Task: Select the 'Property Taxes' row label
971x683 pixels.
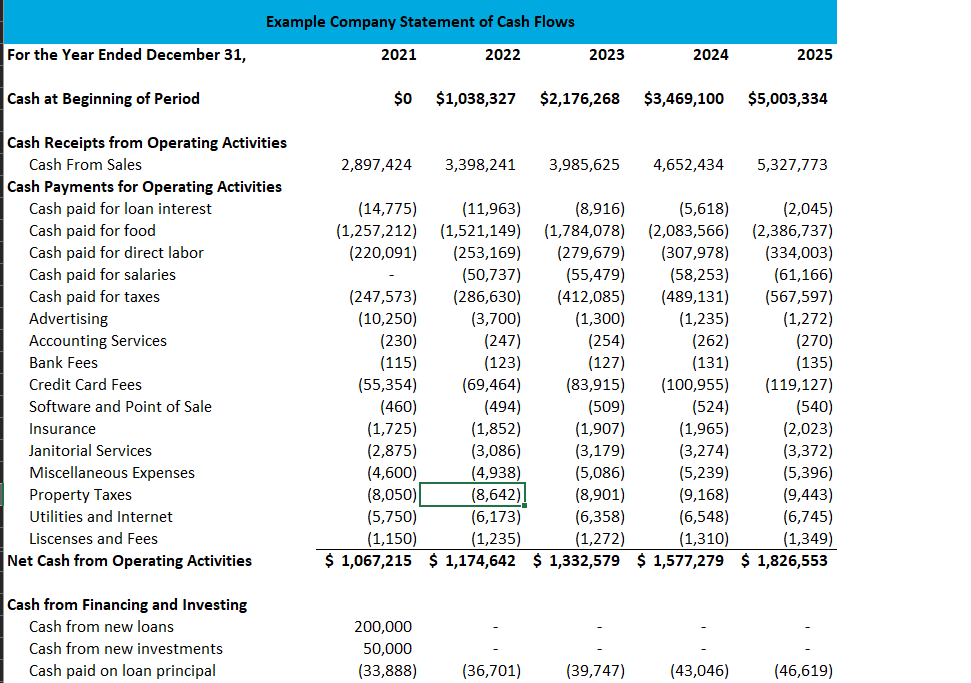Action: click(81, 494)
